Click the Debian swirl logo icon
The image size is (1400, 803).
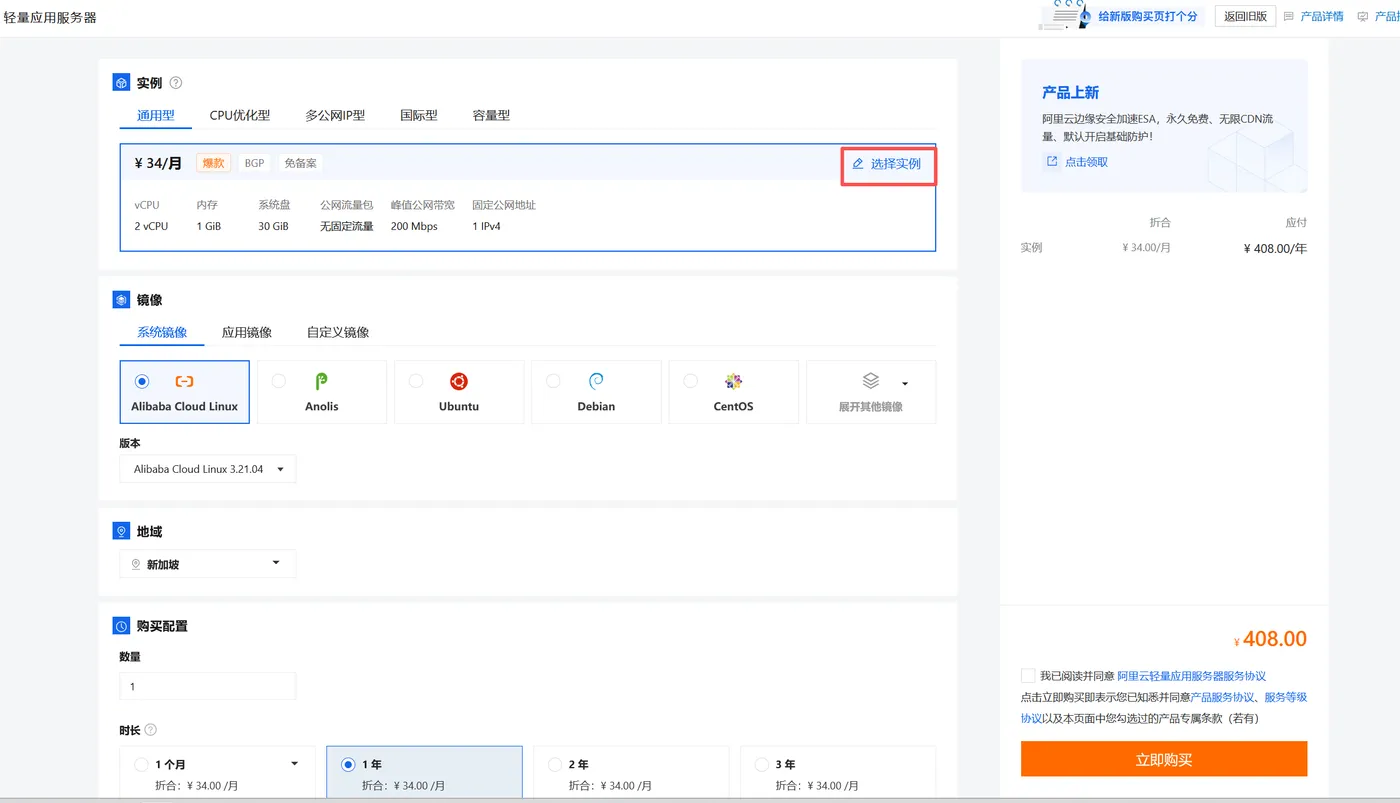[x=596, y=381]
